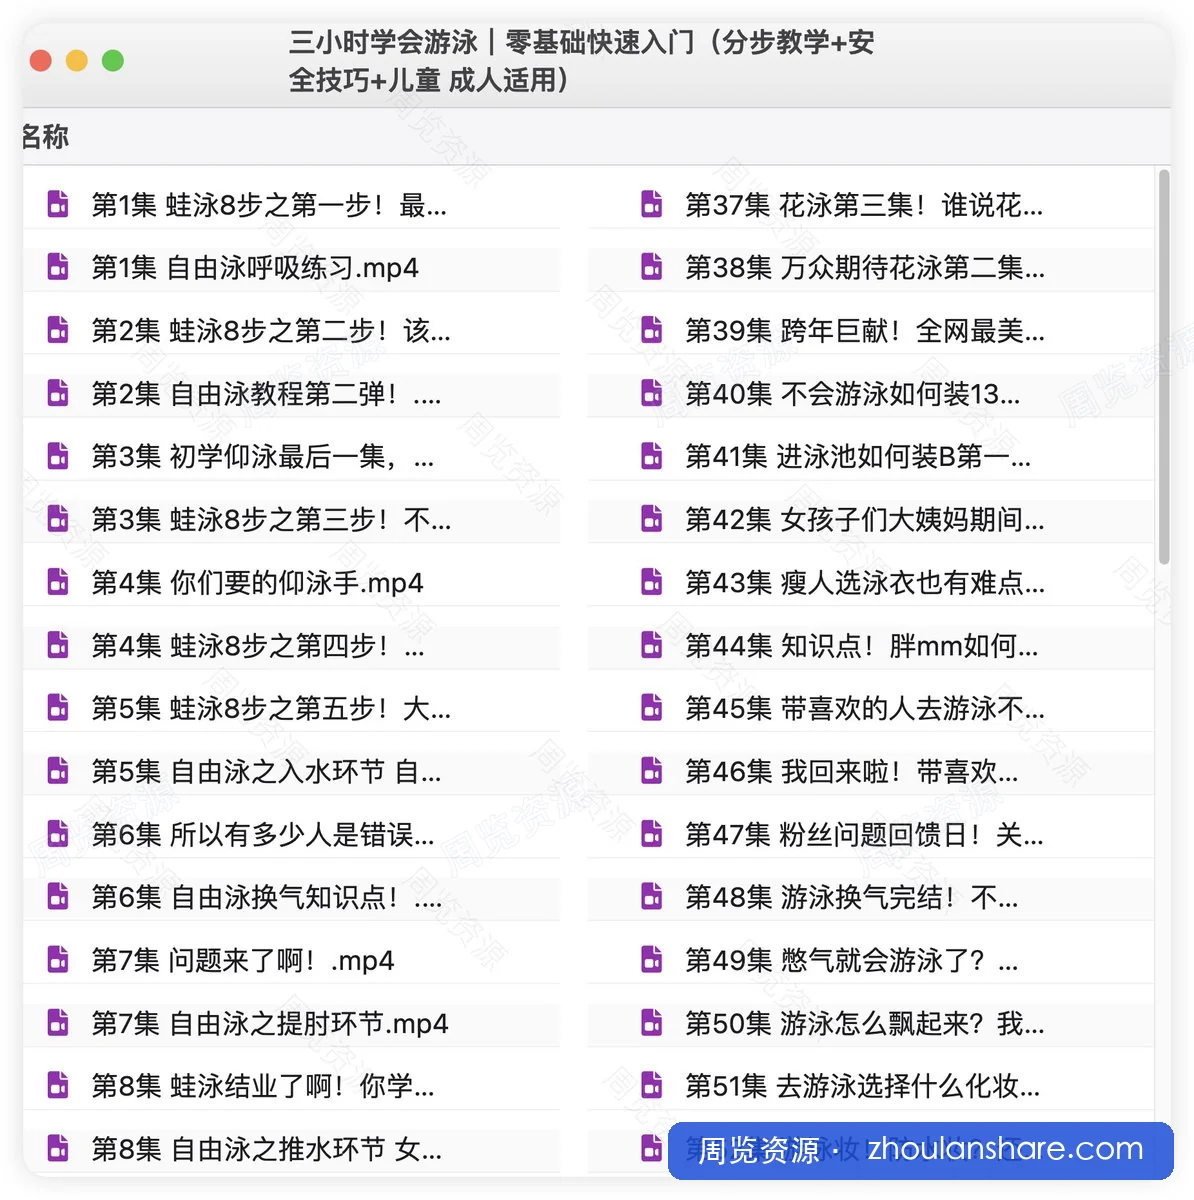Click the file icon beside 第44集 知识点！胖mm如何
1194x1200 pixels.
point(652,645)
